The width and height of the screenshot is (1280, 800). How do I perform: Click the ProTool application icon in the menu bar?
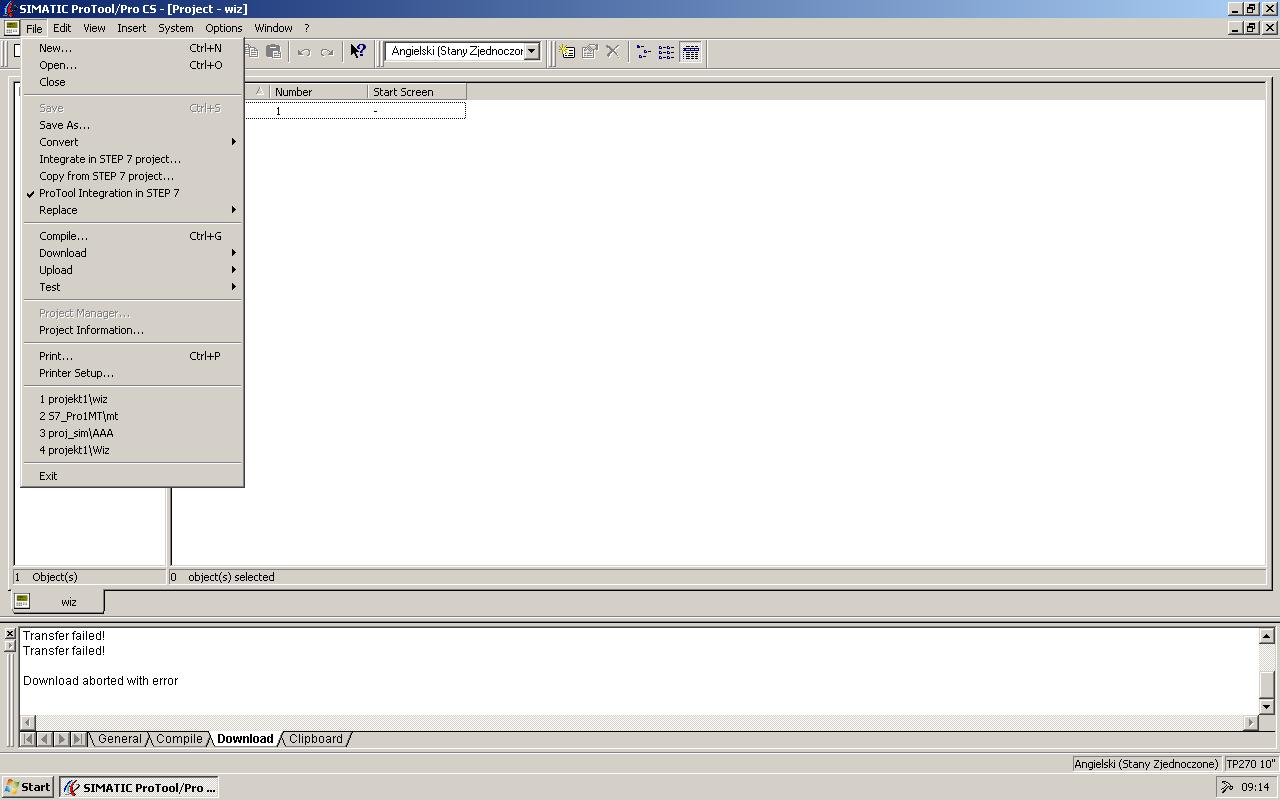11,28
